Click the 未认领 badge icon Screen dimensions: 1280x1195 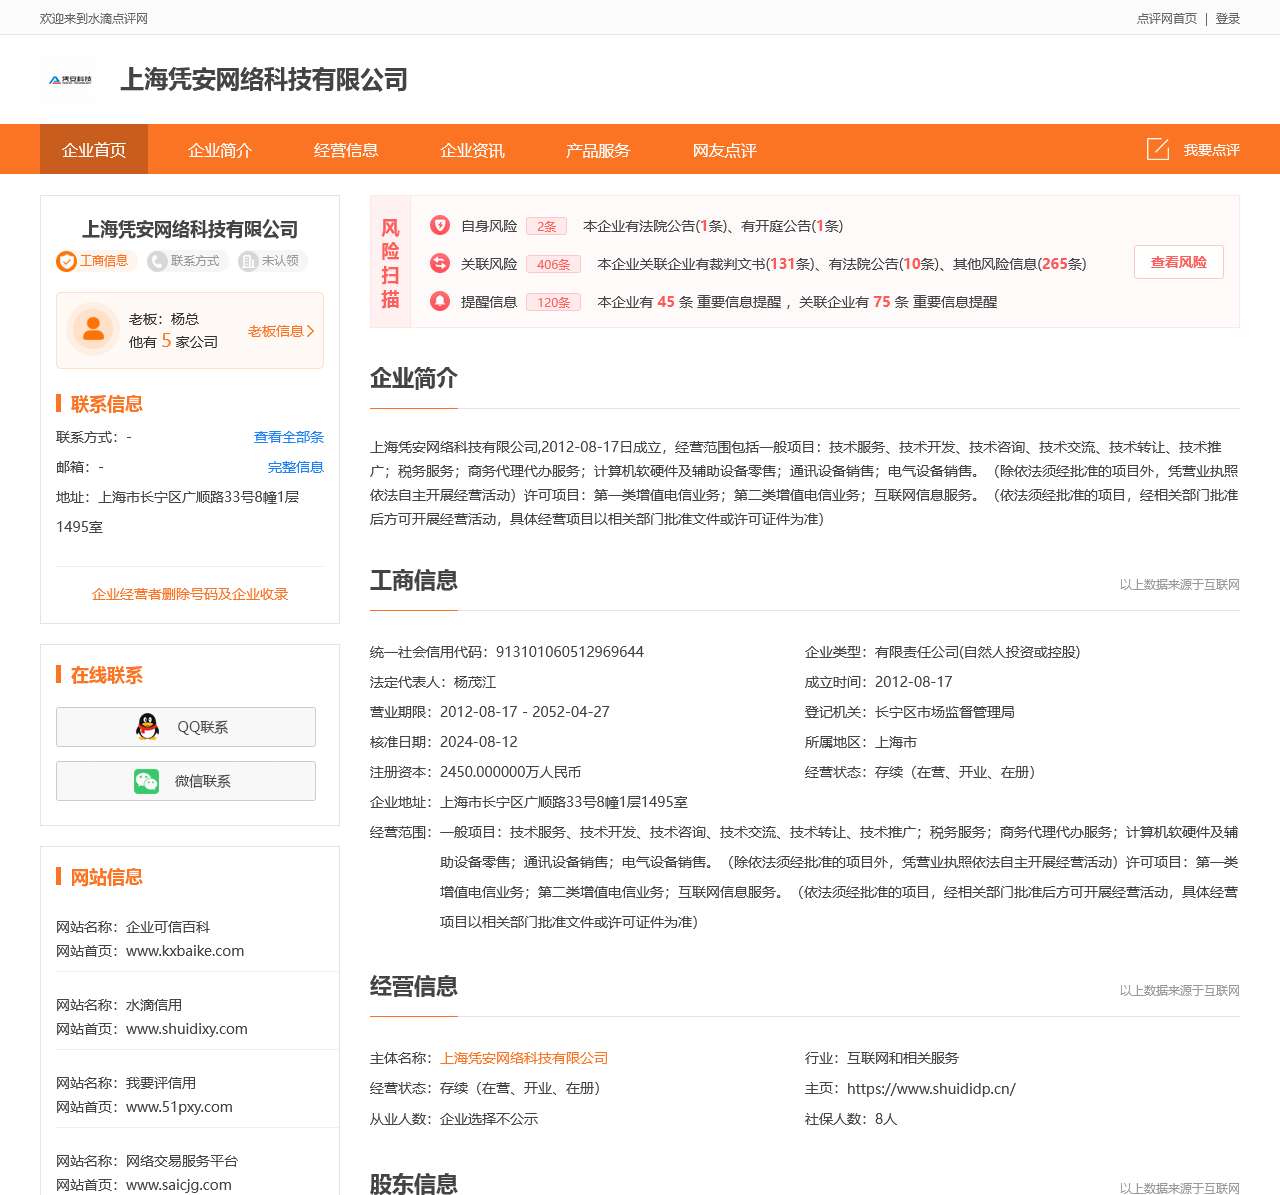tap(248, 261)
